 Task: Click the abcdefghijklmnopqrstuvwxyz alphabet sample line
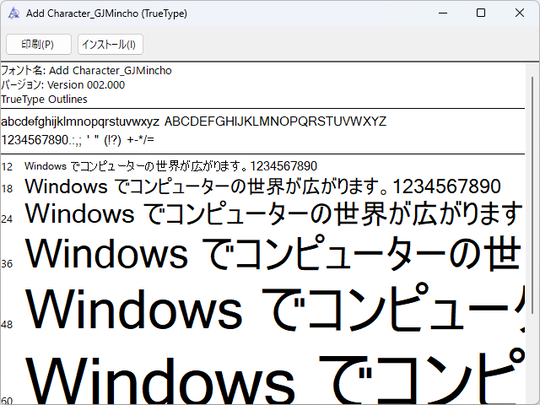point(194,122)
